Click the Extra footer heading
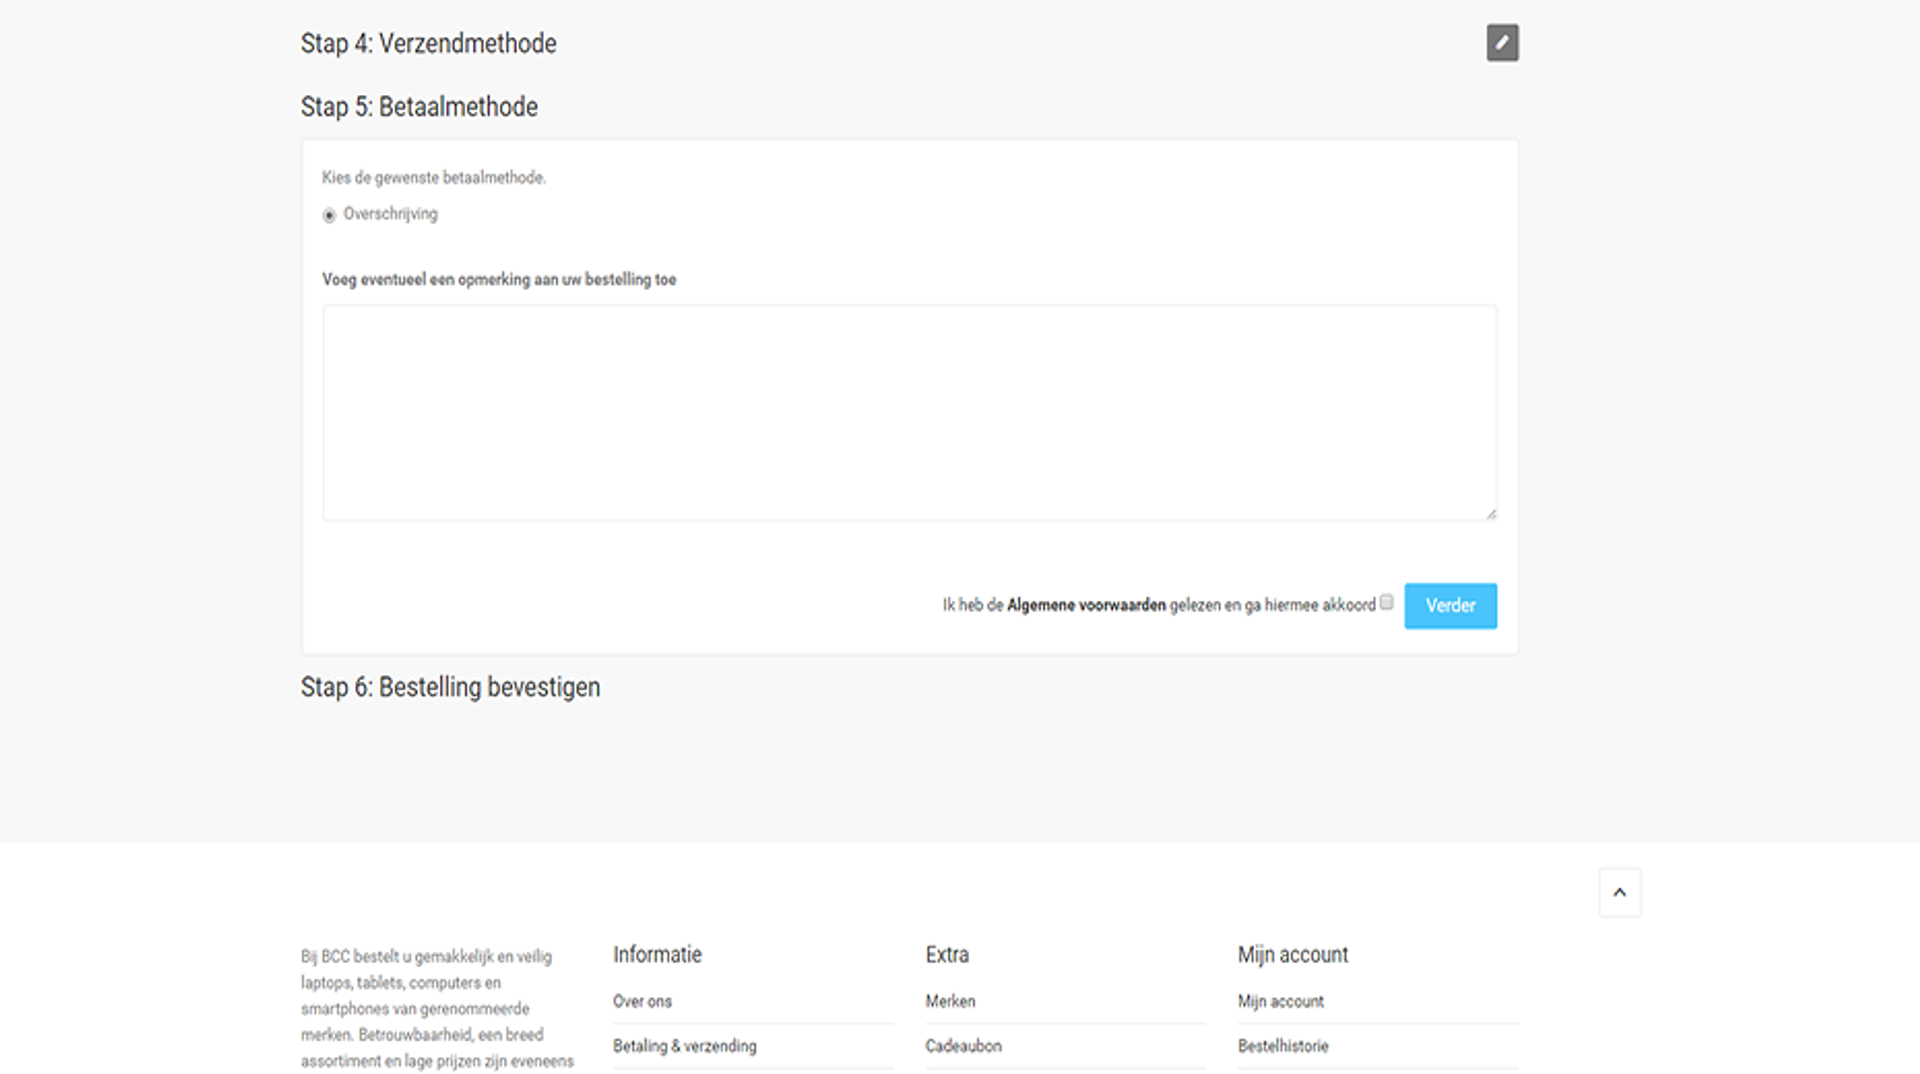This screenshot has height=1074, width=1920. pos(947,955)
